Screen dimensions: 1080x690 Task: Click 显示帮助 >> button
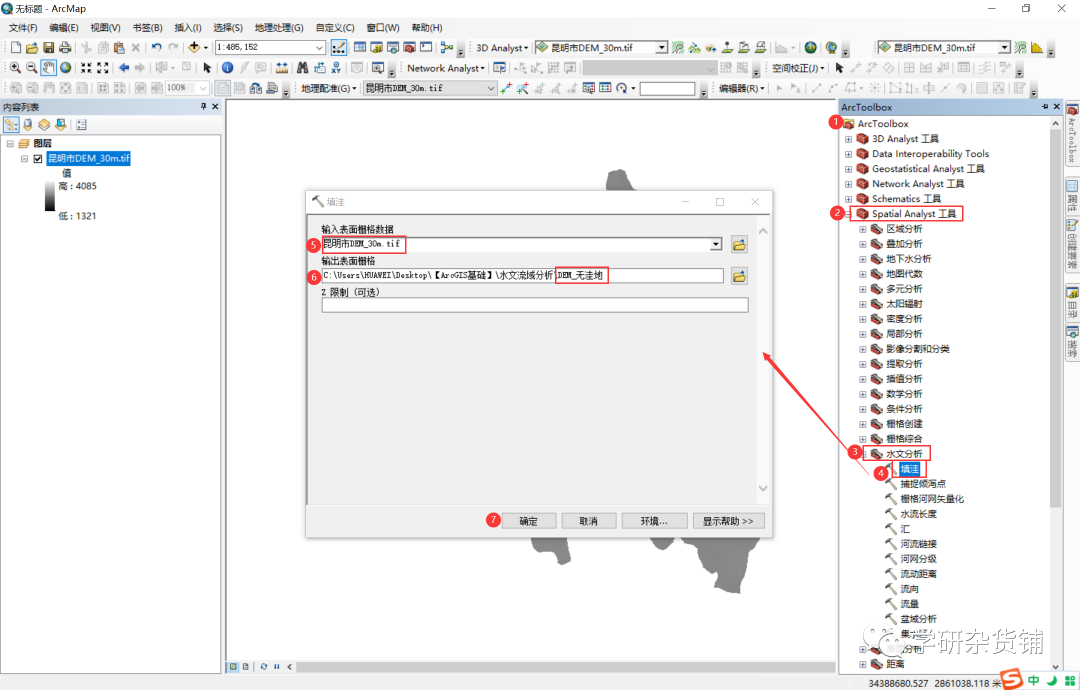[x=728, y=521]
